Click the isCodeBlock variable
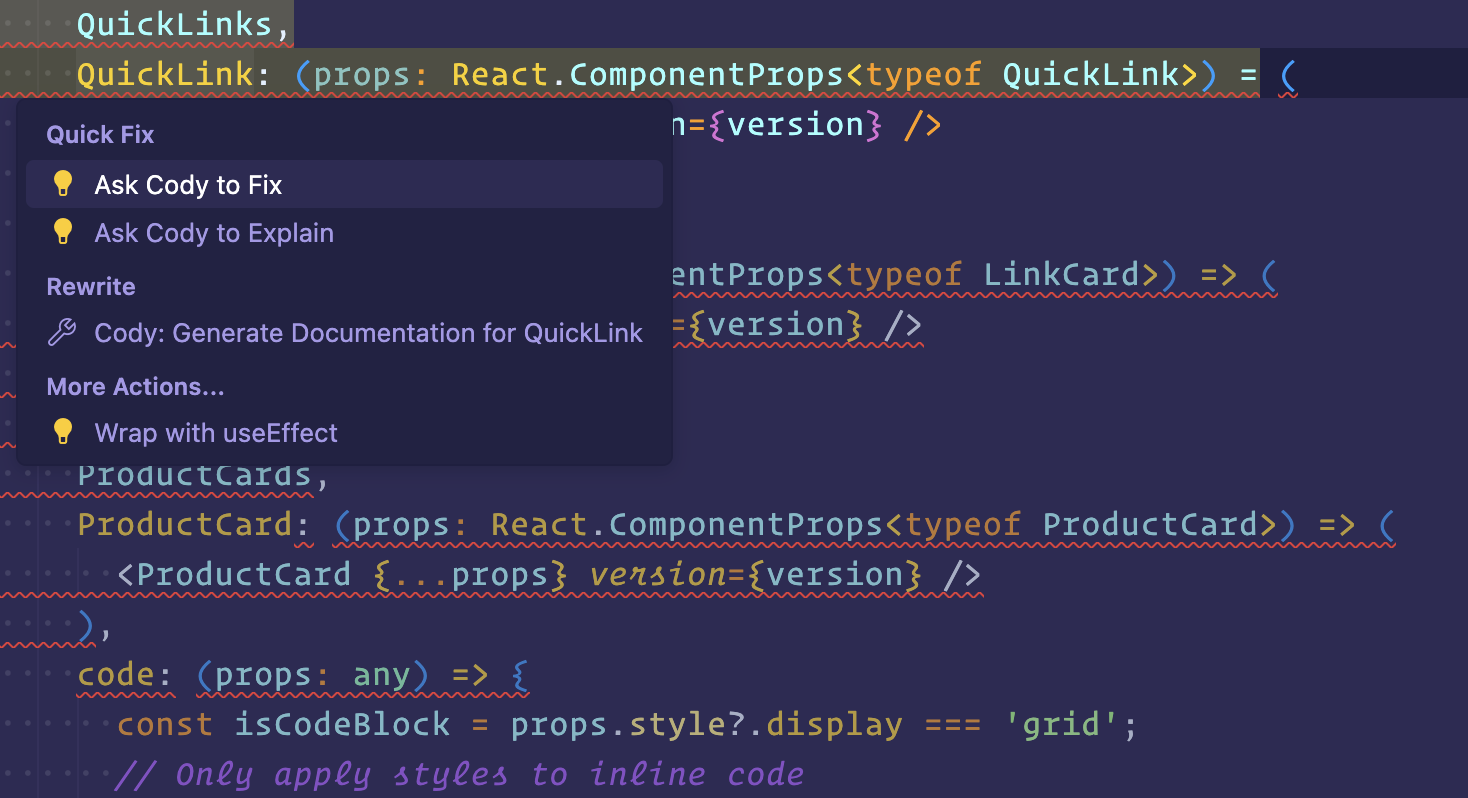 pyautogui.click(x=342, y=724)
